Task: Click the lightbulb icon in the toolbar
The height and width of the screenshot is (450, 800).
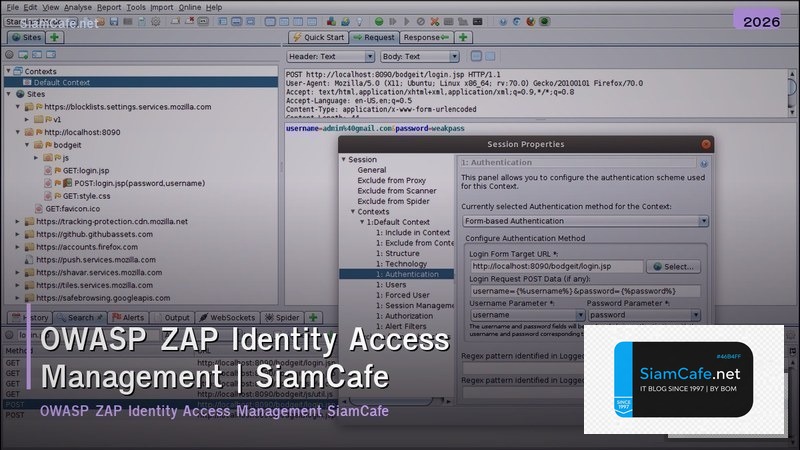Action: (x=359, y=21)
